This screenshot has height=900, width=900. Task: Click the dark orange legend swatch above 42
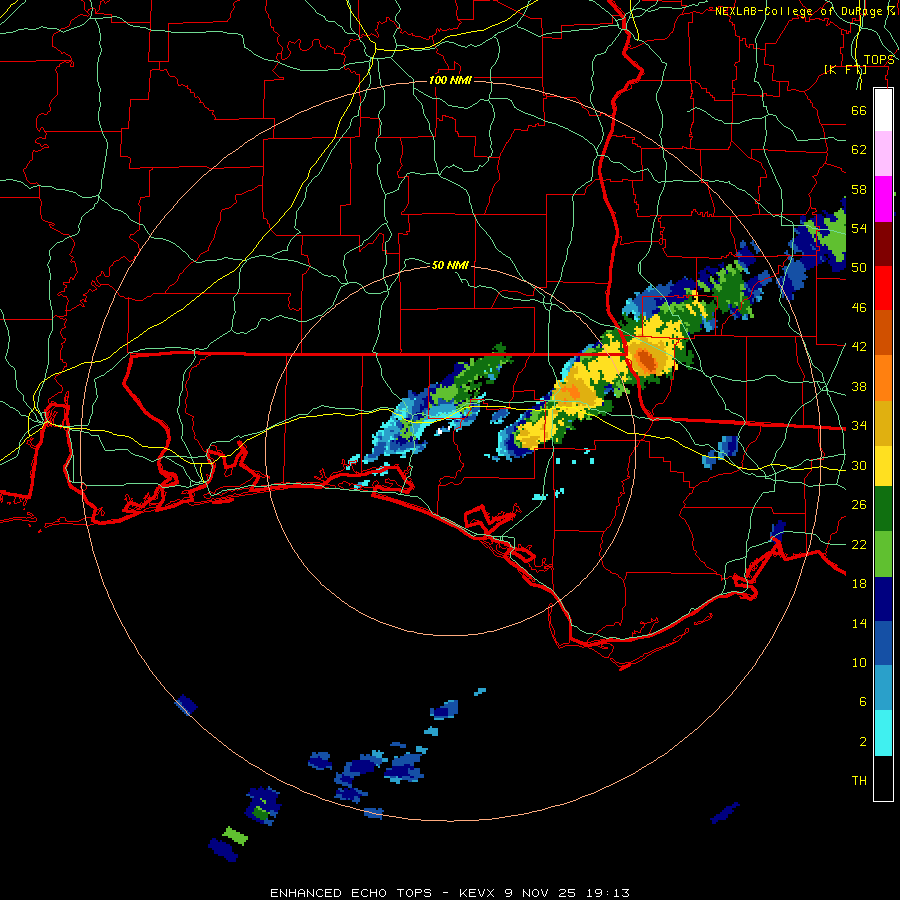pos(883,333)
